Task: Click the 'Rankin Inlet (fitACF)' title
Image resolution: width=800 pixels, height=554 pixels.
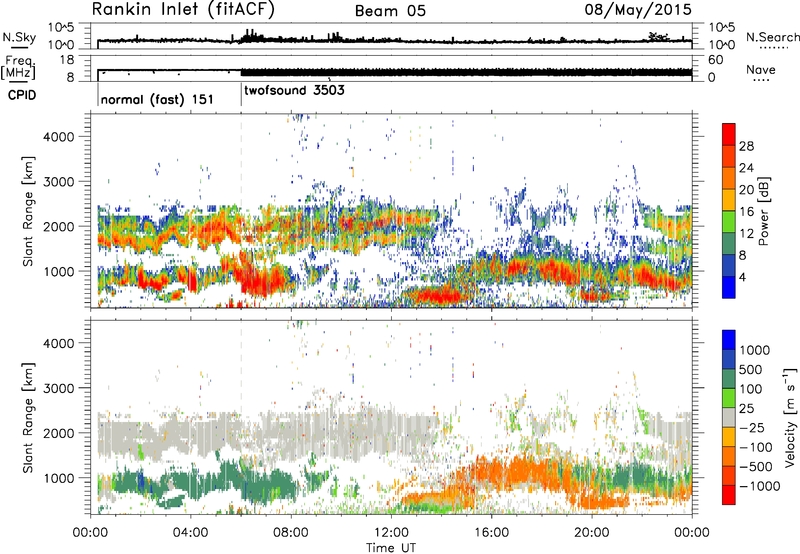Action: (183, 9)
